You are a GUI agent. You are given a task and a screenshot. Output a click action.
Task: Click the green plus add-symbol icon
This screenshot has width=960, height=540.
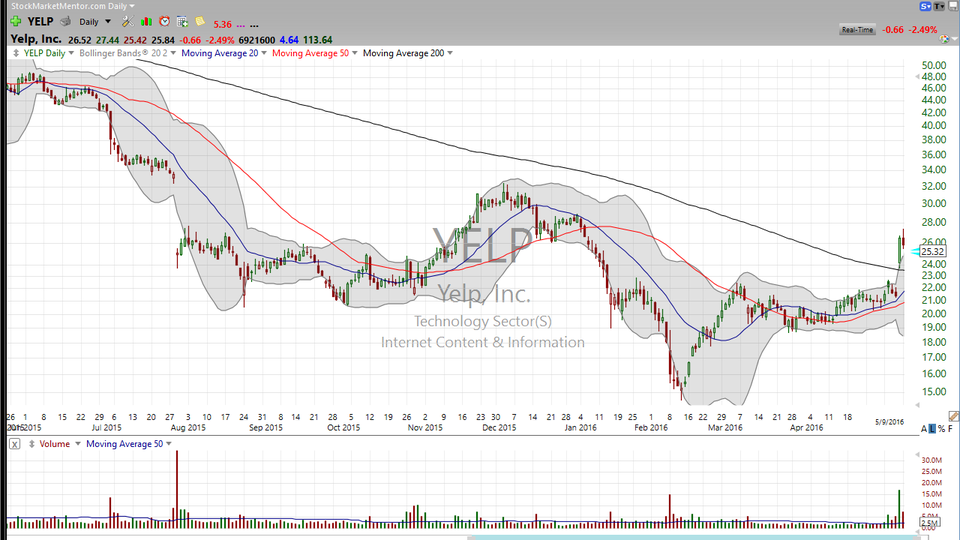(16, 21)
